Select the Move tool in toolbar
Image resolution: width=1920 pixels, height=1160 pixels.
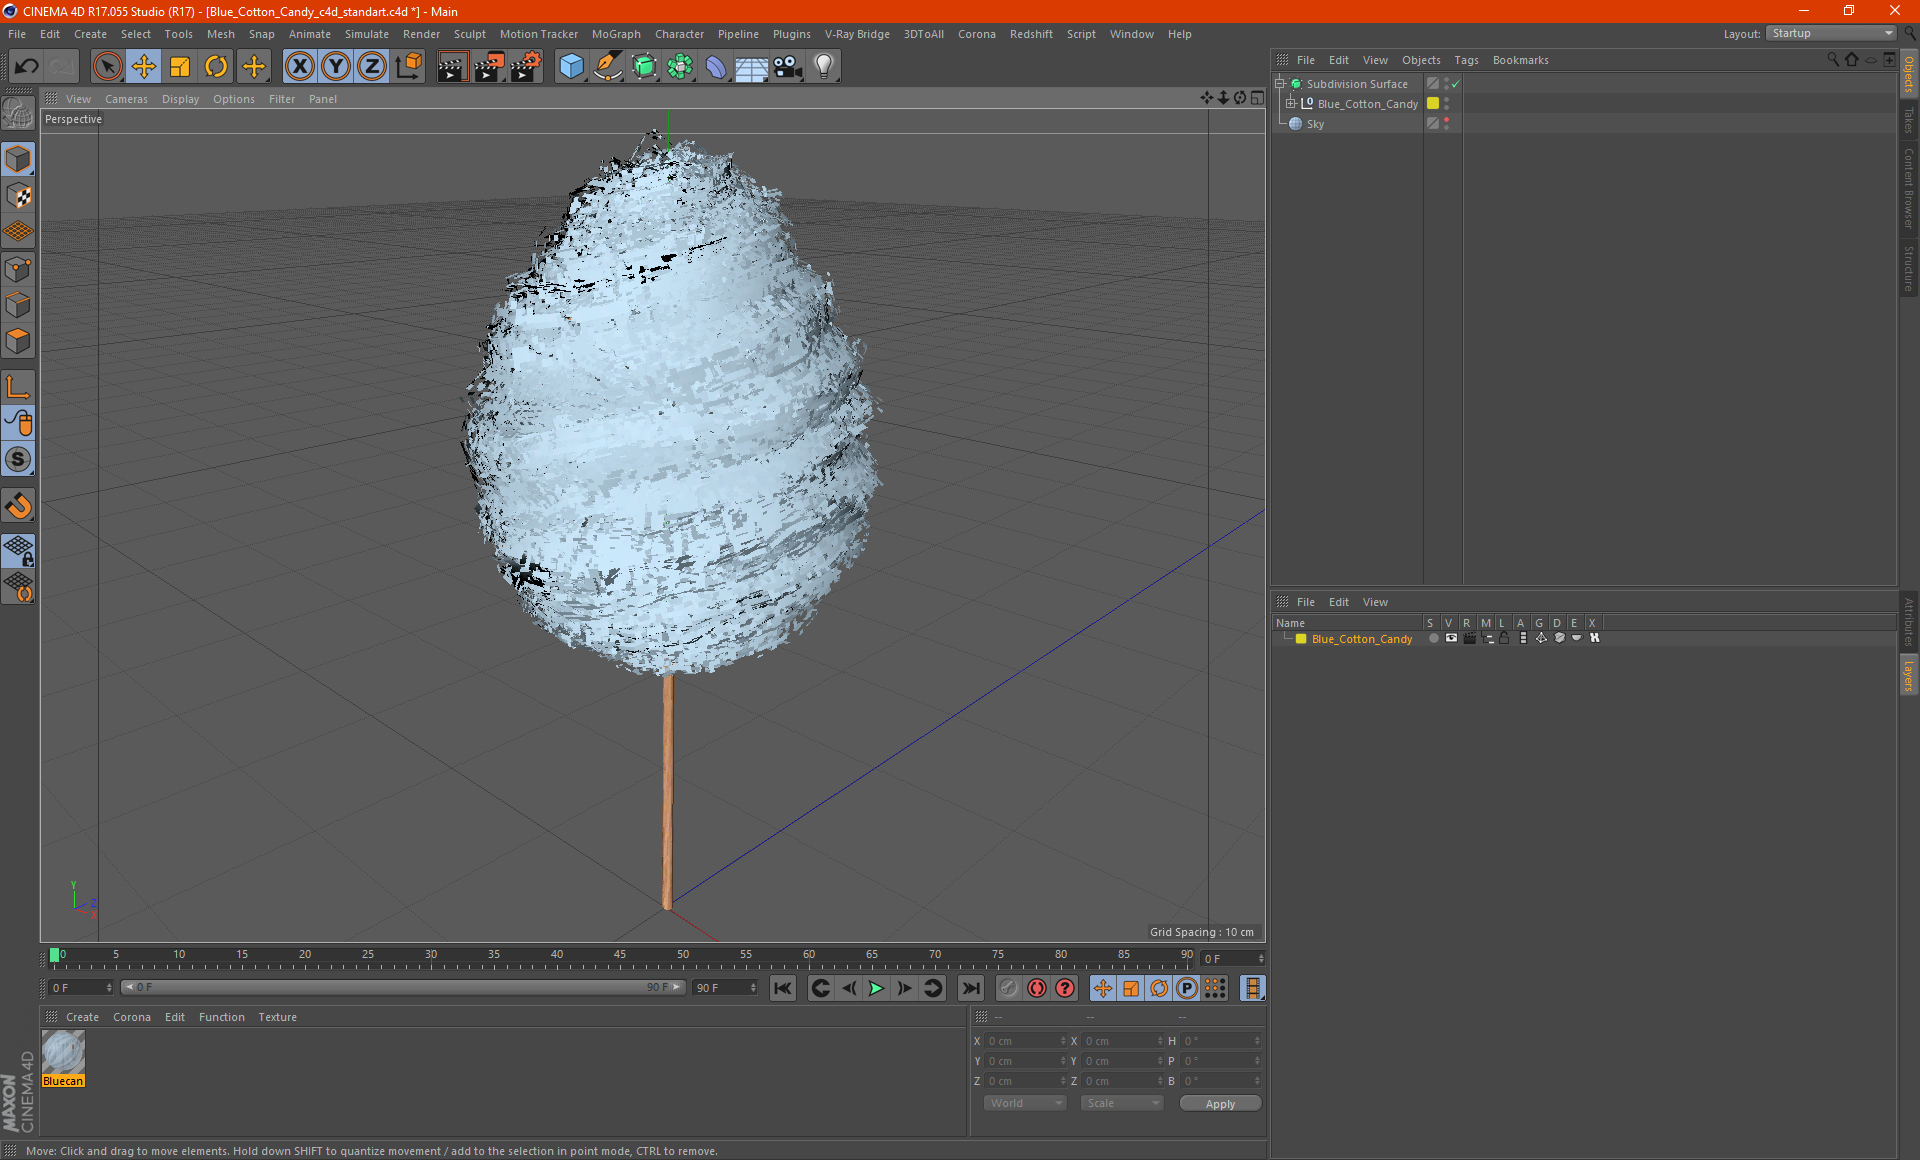pos(144,67)
